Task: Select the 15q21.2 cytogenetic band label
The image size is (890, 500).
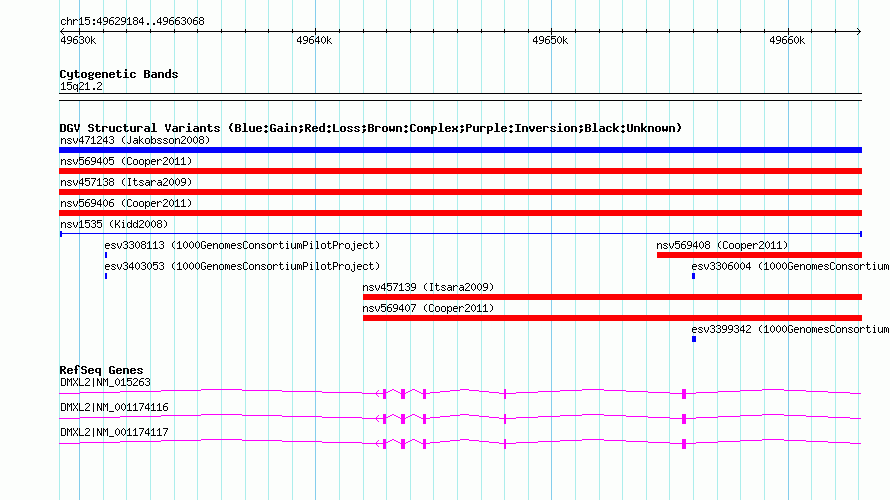Action: pos(81,86)
